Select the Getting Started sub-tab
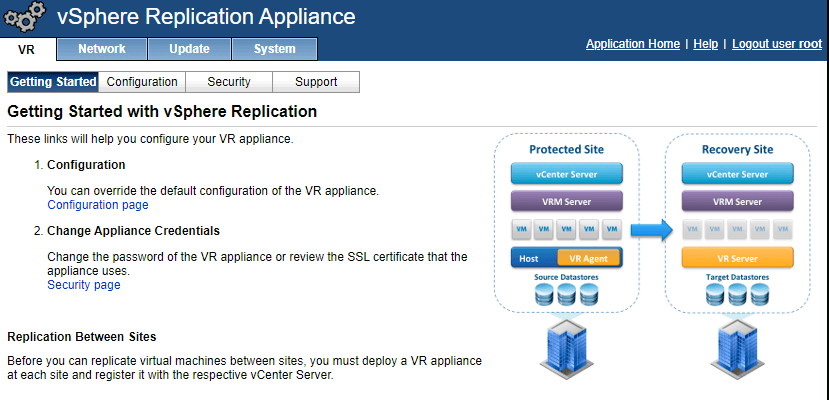Image resolution: width=829 pixels, height=400 pixels. tap(53, 82)
